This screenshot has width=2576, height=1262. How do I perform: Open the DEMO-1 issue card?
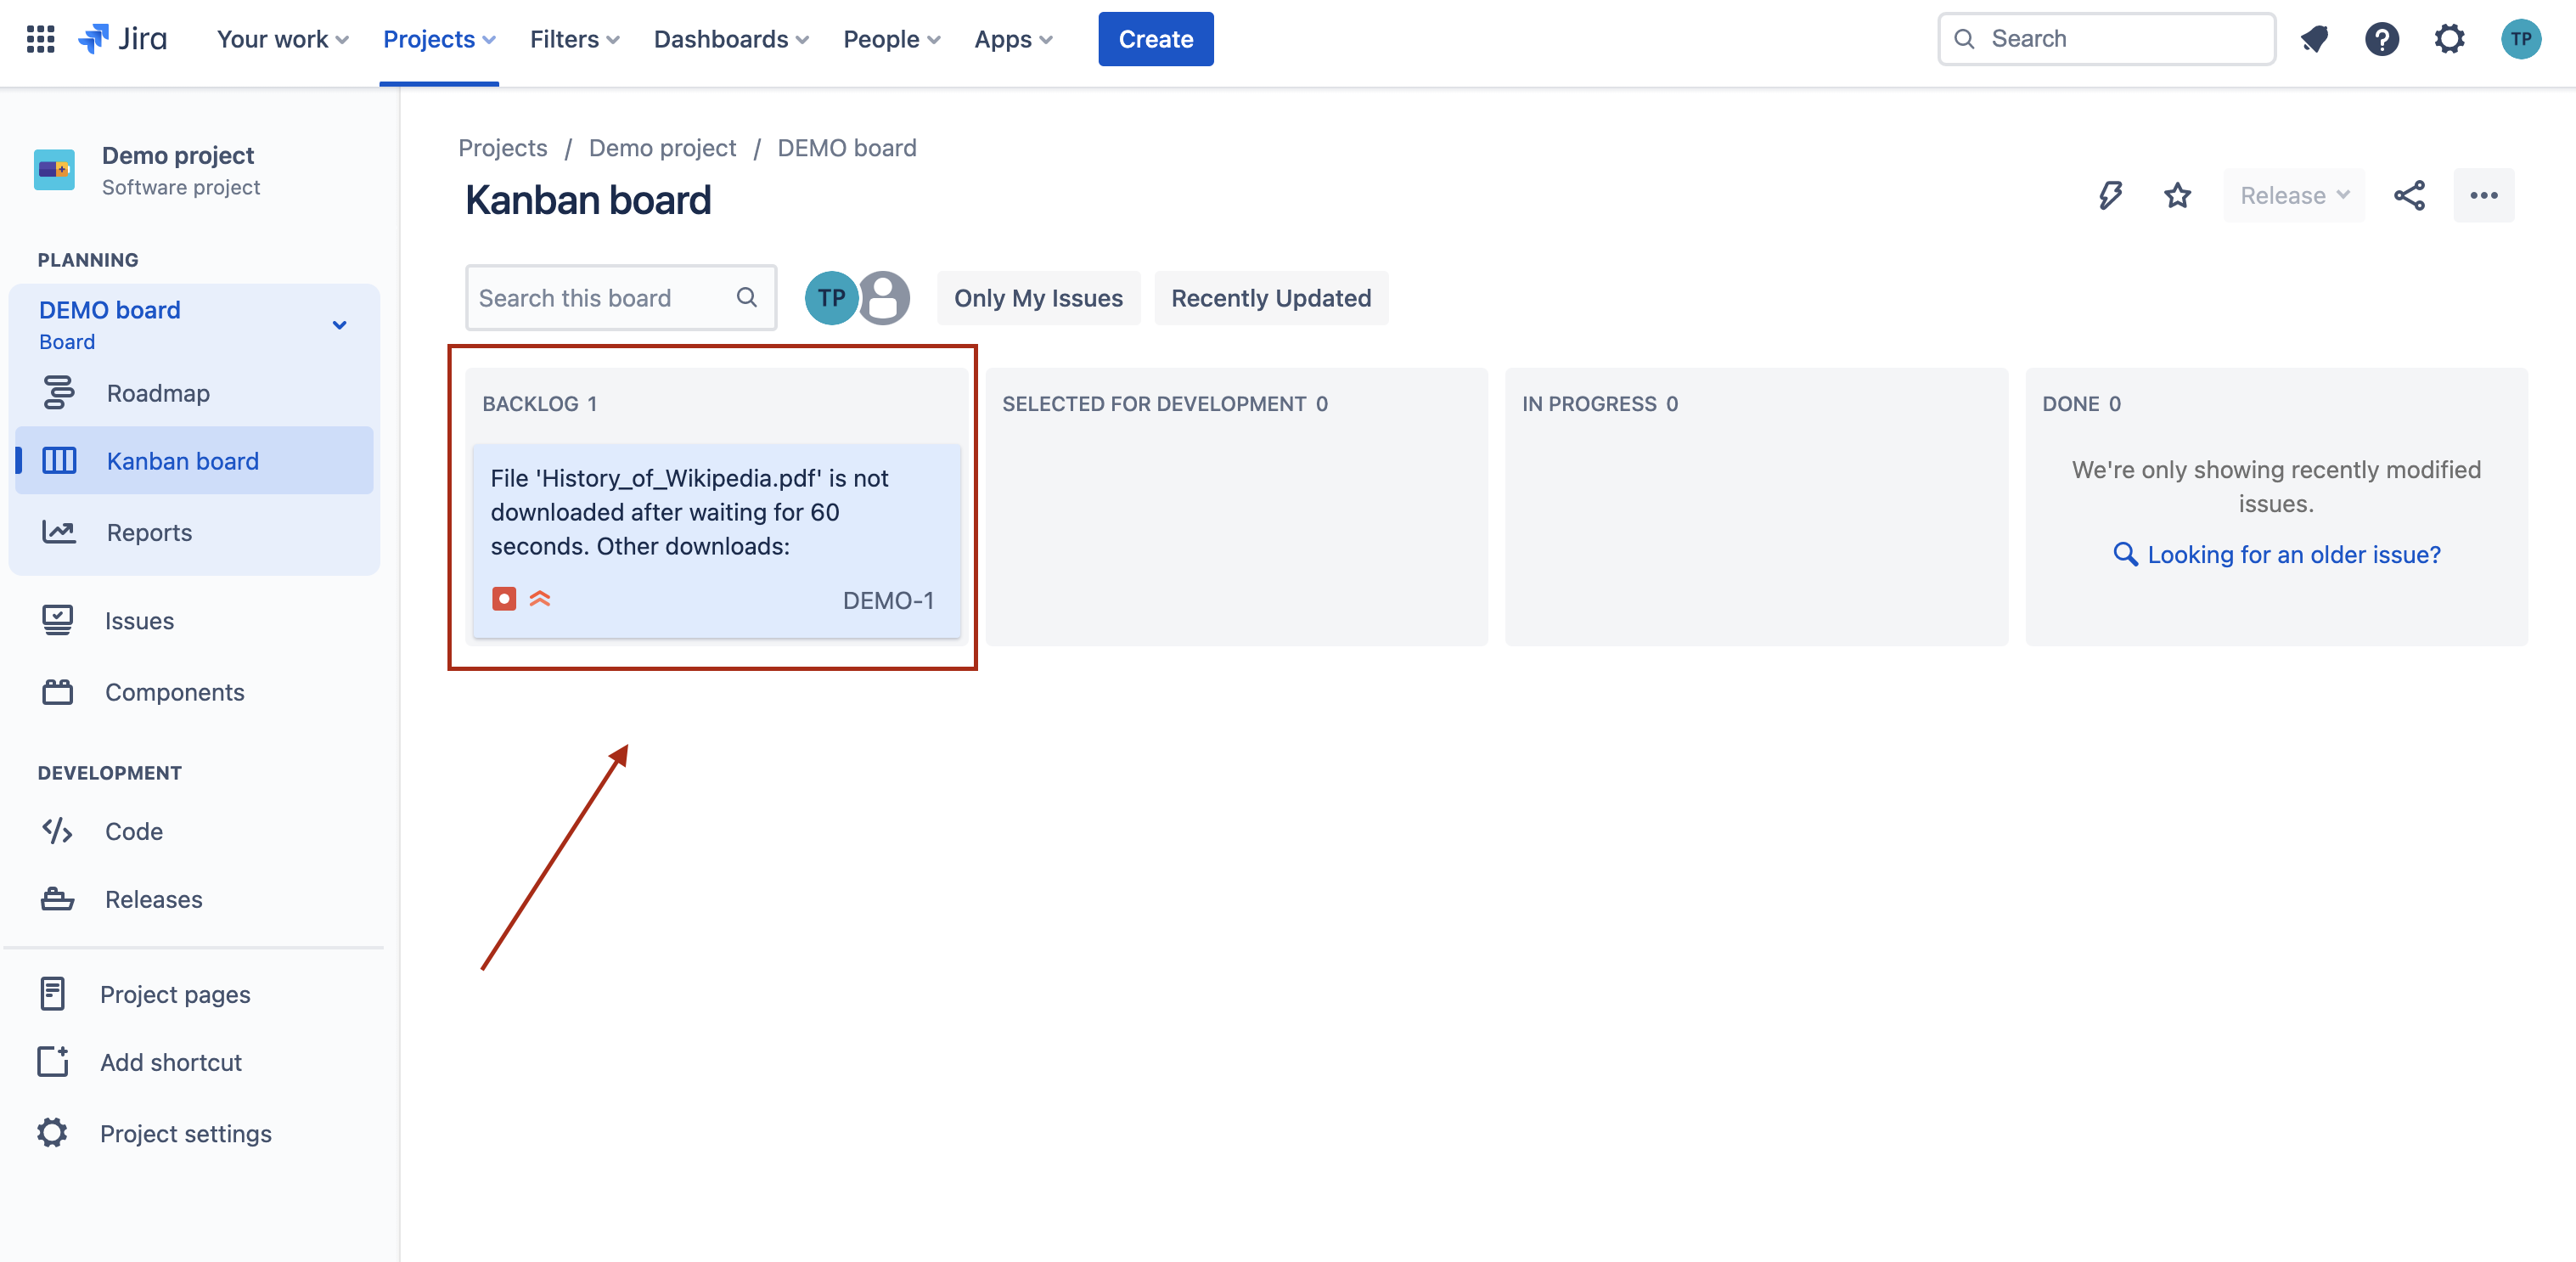pos(715,540)
